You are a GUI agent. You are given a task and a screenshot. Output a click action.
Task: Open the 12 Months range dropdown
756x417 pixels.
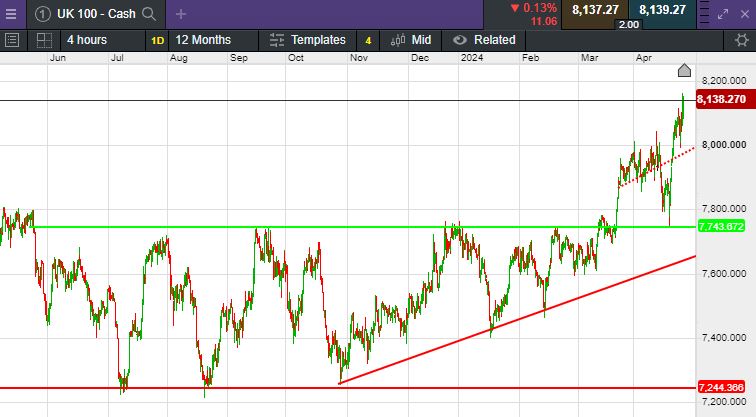tap(213, 40)
